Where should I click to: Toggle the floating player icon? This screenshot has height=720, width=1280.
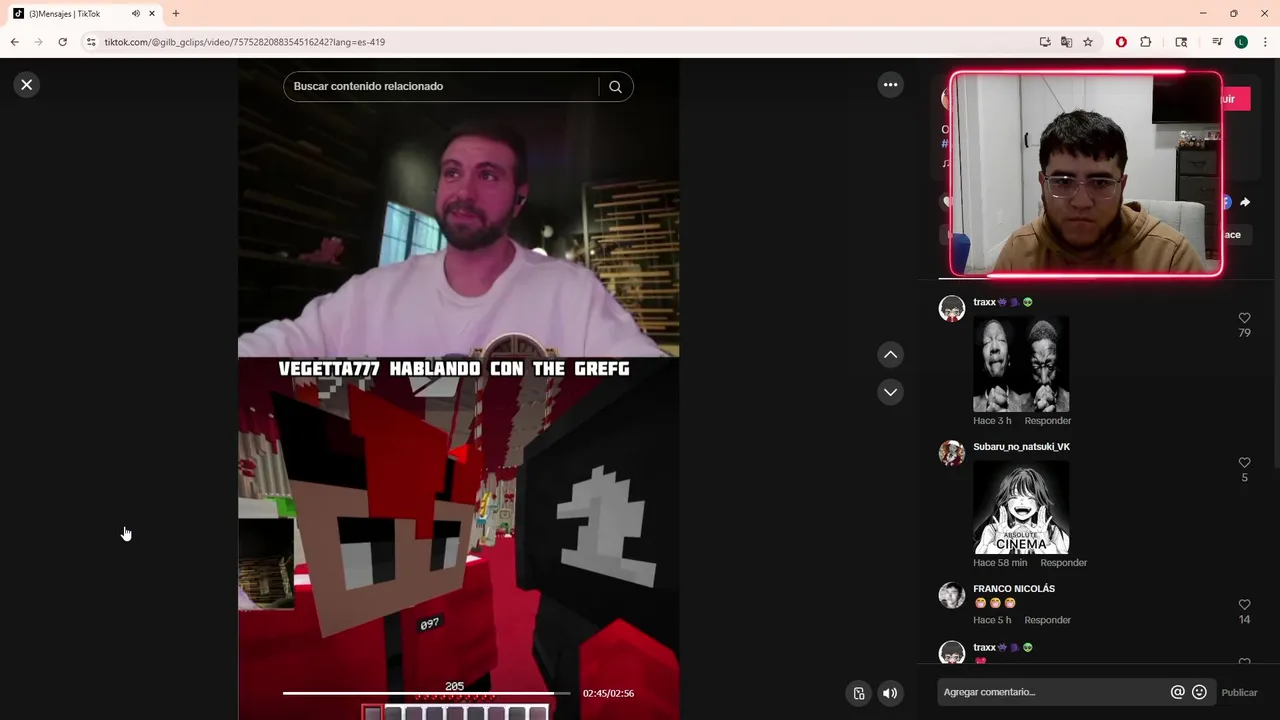click(858, 693)
